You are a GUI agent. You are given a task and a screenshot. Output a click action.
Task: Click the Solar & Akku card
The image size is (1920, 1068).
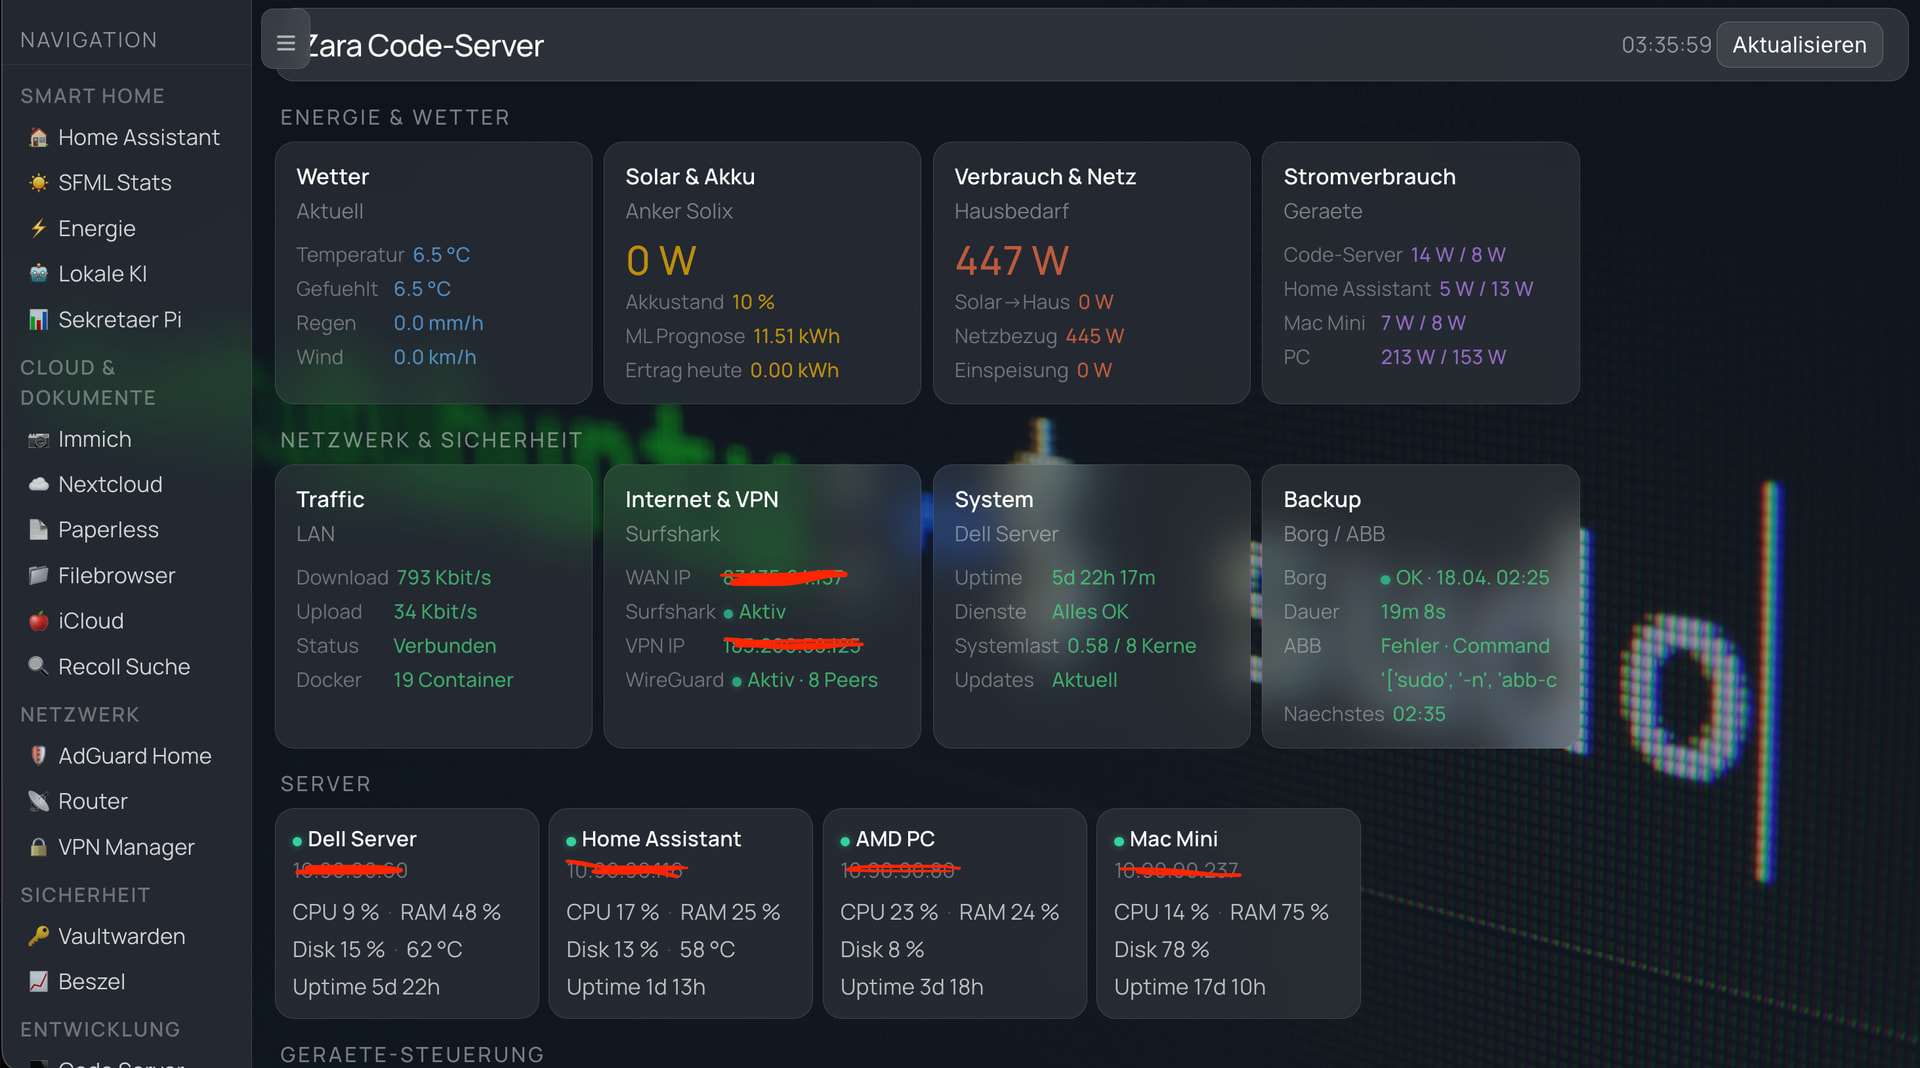[x=761, y=273]
